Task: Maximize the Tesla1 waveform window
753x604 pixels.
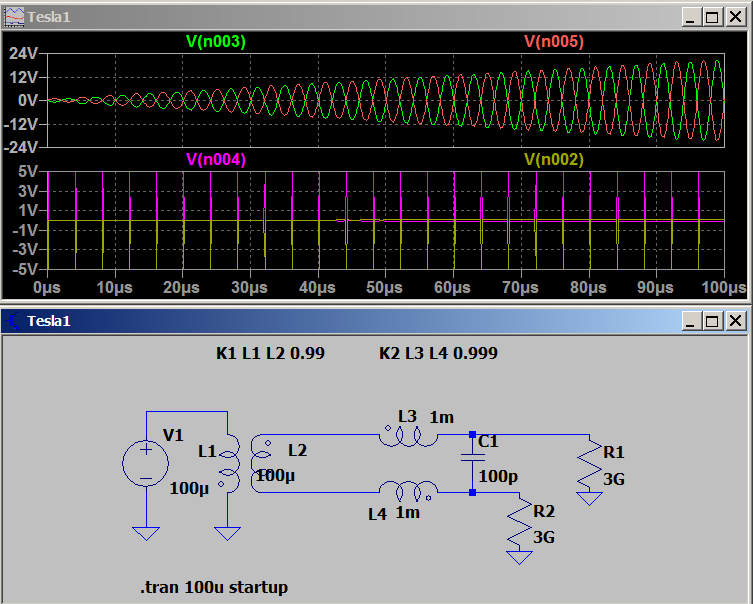Action: point(712,17)
